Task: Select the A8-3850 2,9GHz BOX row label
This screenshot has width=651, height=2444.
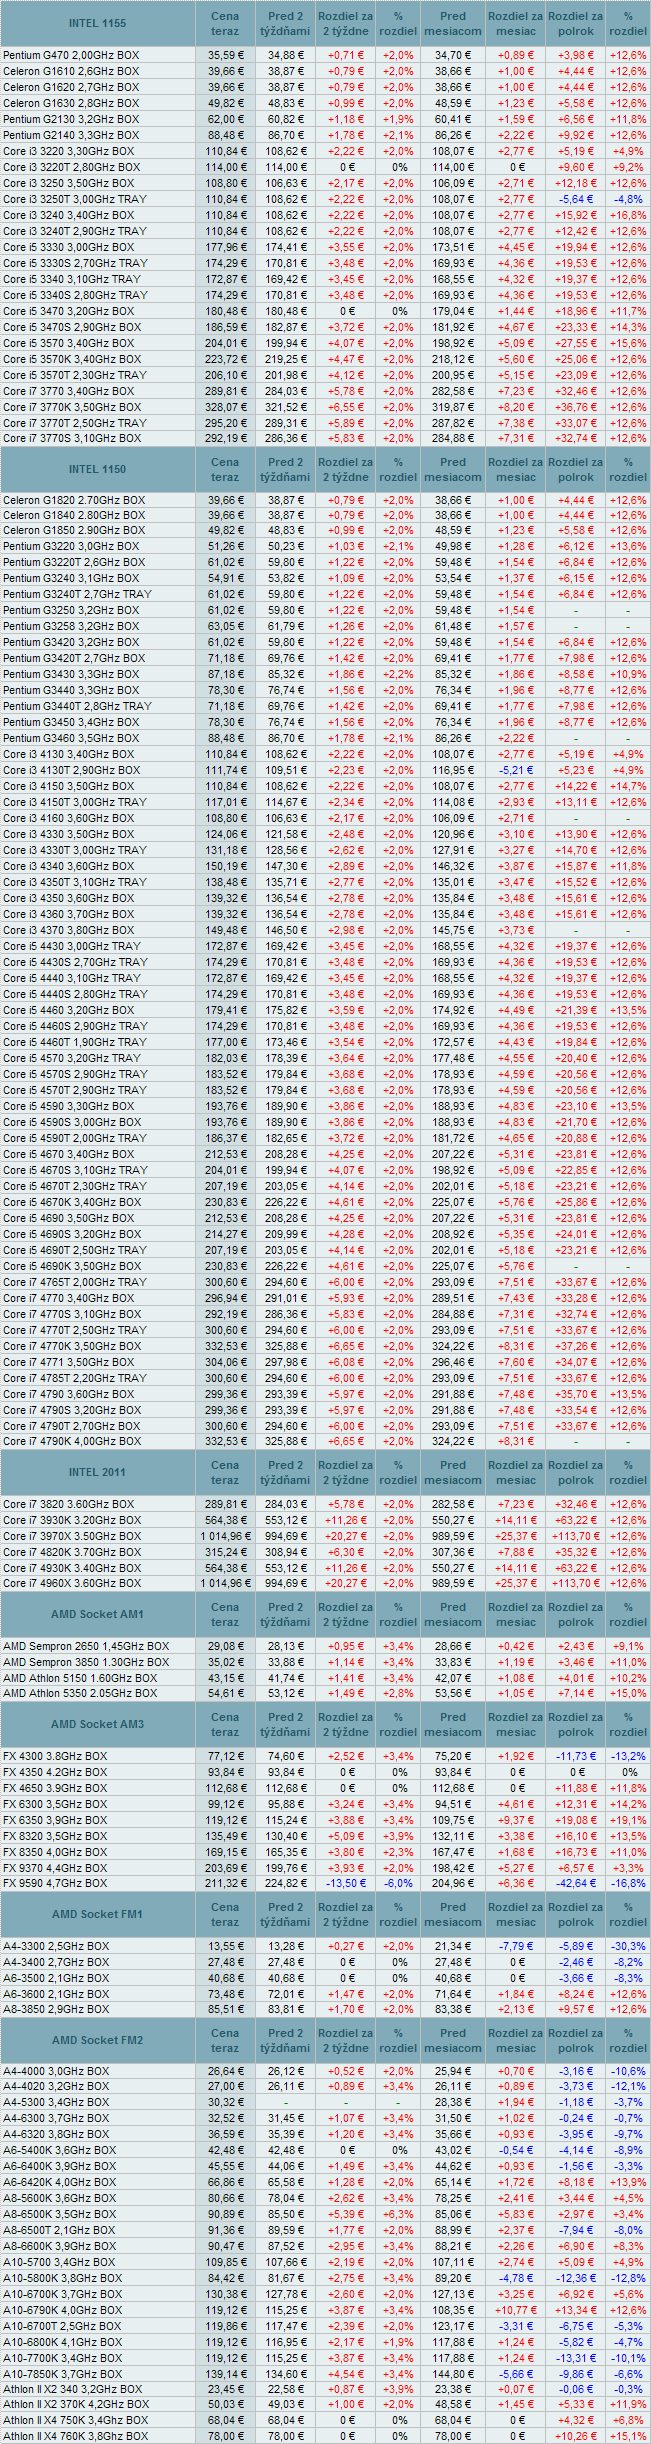Action: click(x=56, y=2010)
